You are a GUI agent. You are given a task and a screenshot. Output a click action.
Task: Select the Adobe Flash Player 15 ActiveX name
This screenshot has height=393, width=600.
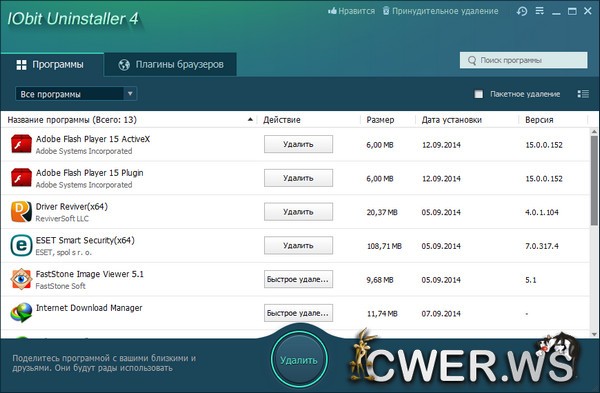93,139
